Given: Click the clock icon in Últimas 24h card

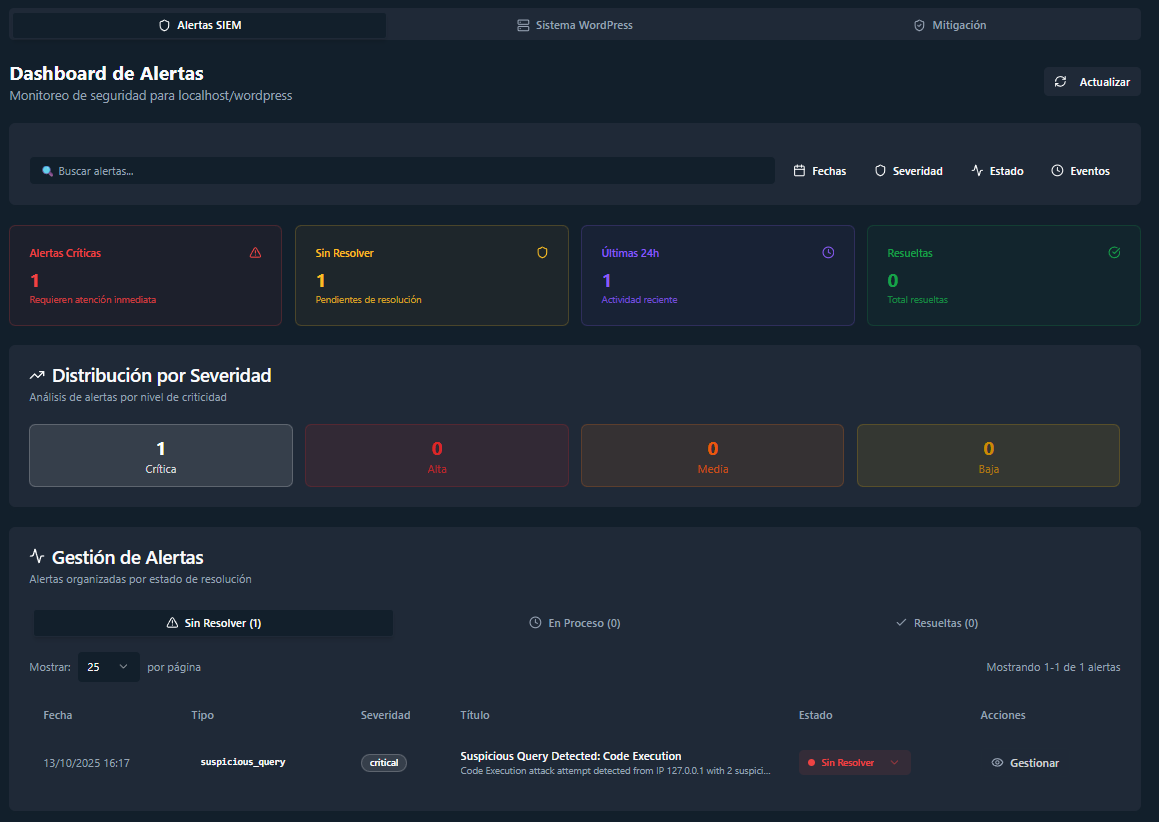Looking at the screenshot, I should [829, 253].
